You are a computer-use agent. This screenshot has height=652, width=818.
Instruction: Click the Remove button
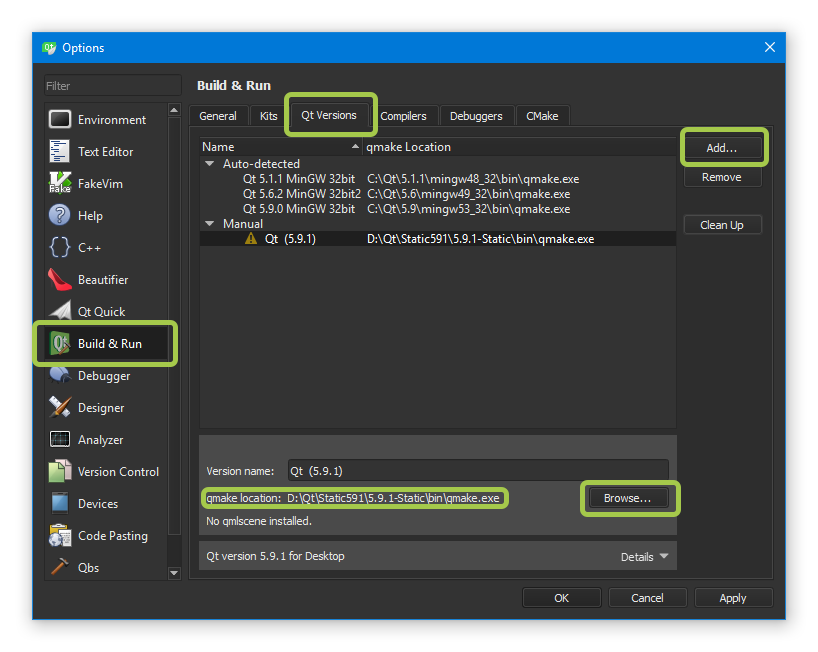coord(722,177)
